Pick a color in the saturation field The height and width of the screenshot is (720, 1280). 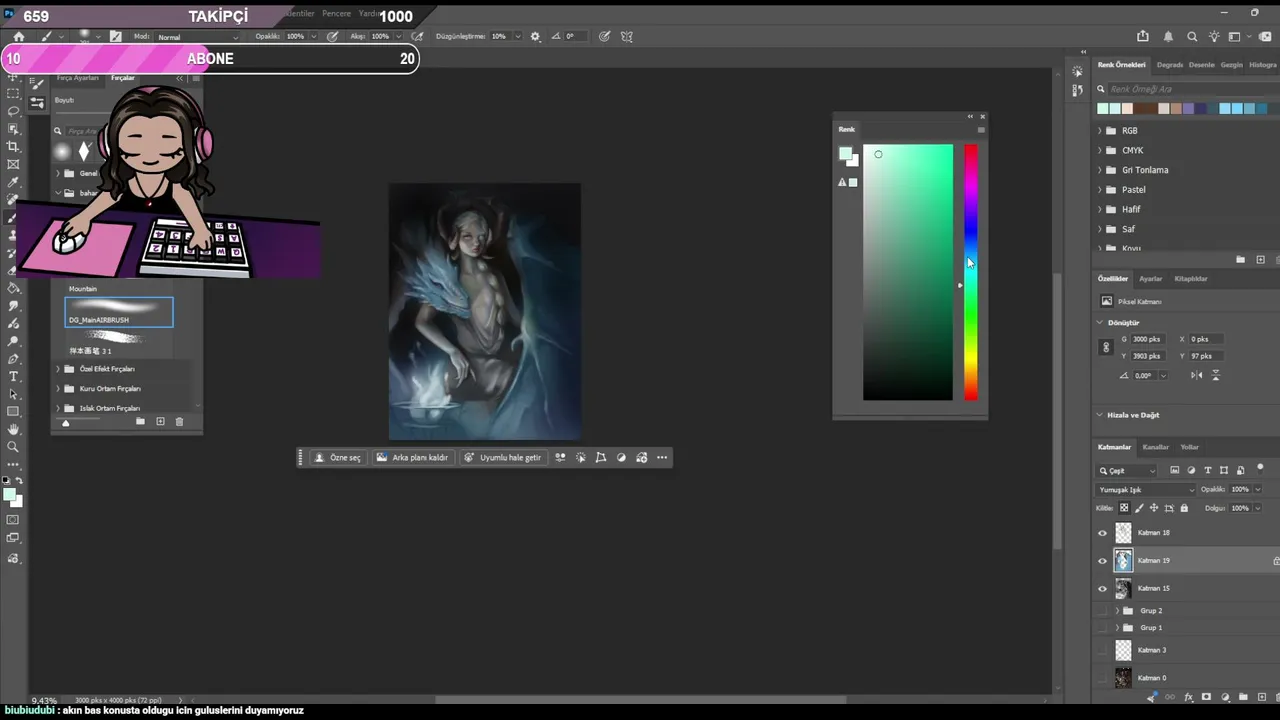(x=908, y=272)
